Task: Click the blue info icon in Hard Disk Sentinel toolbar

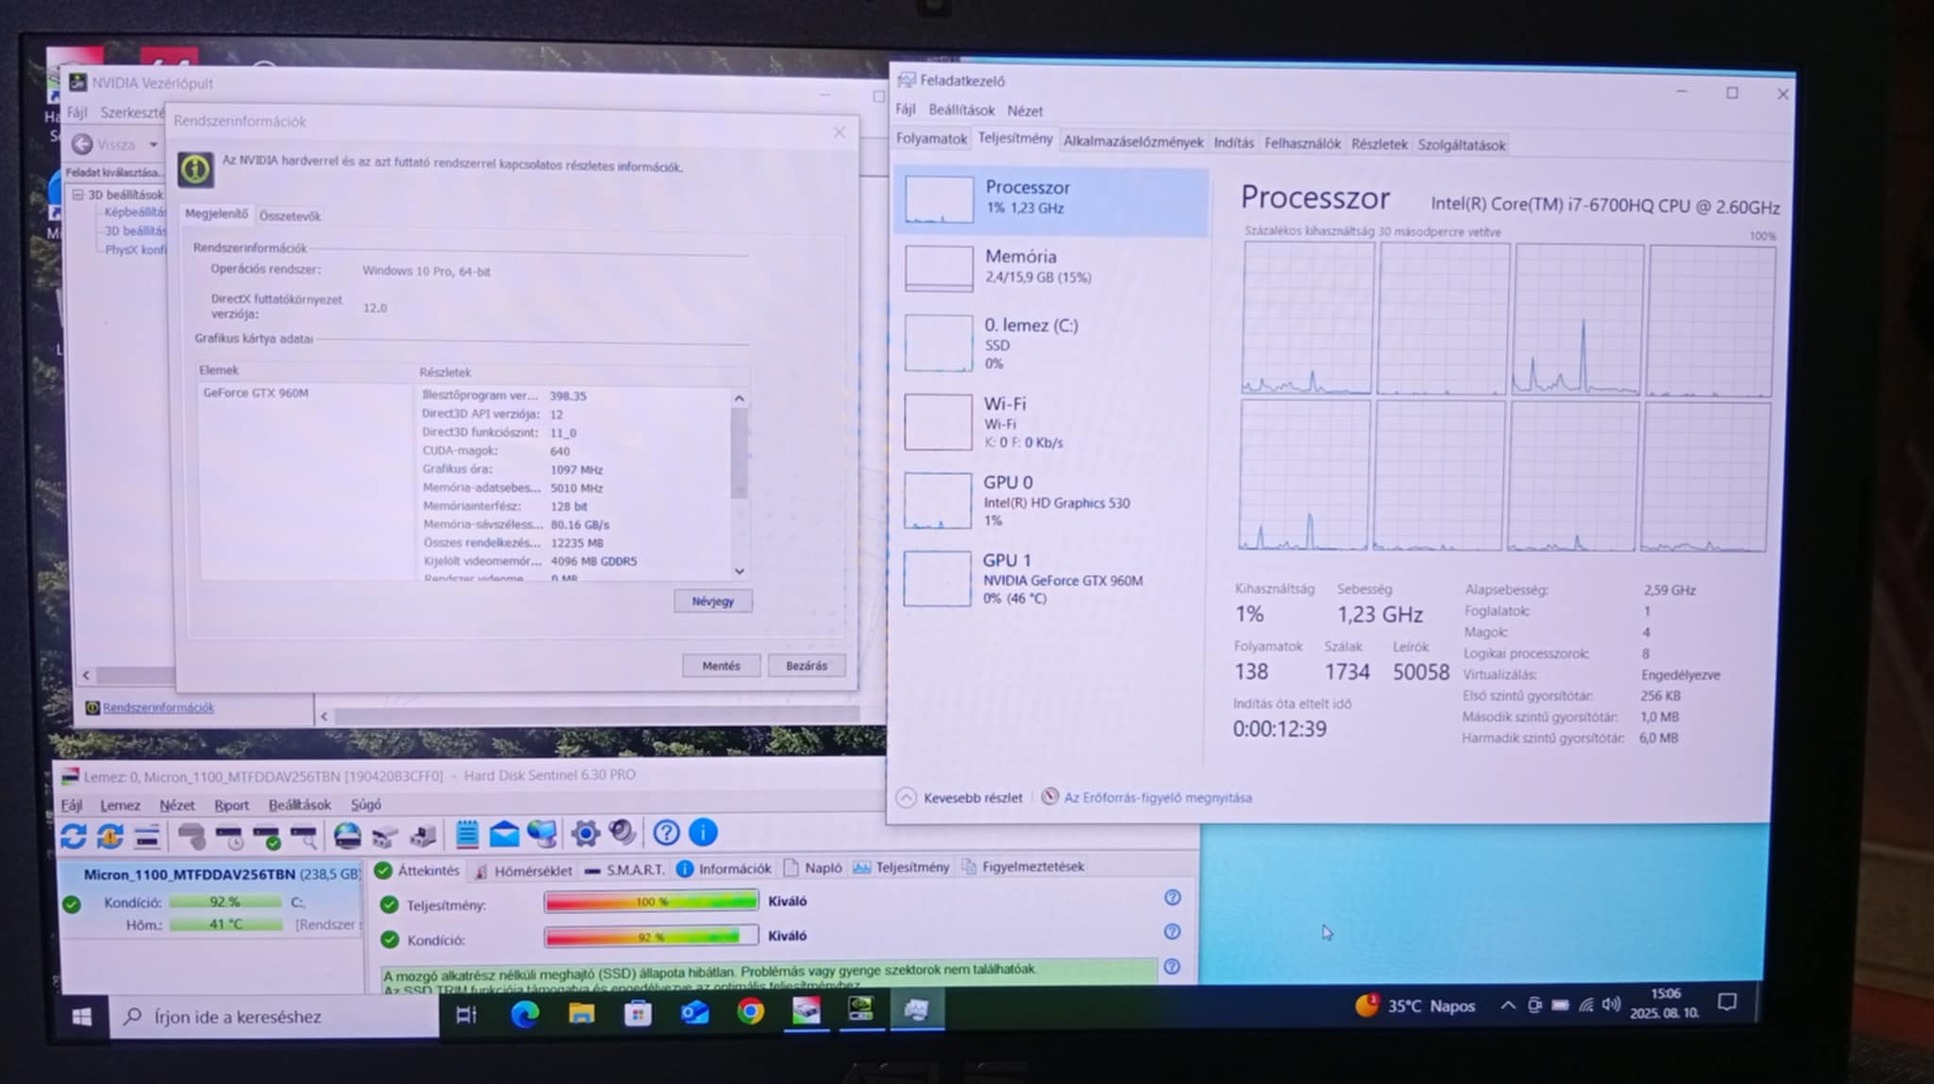Action: point(703,832)
